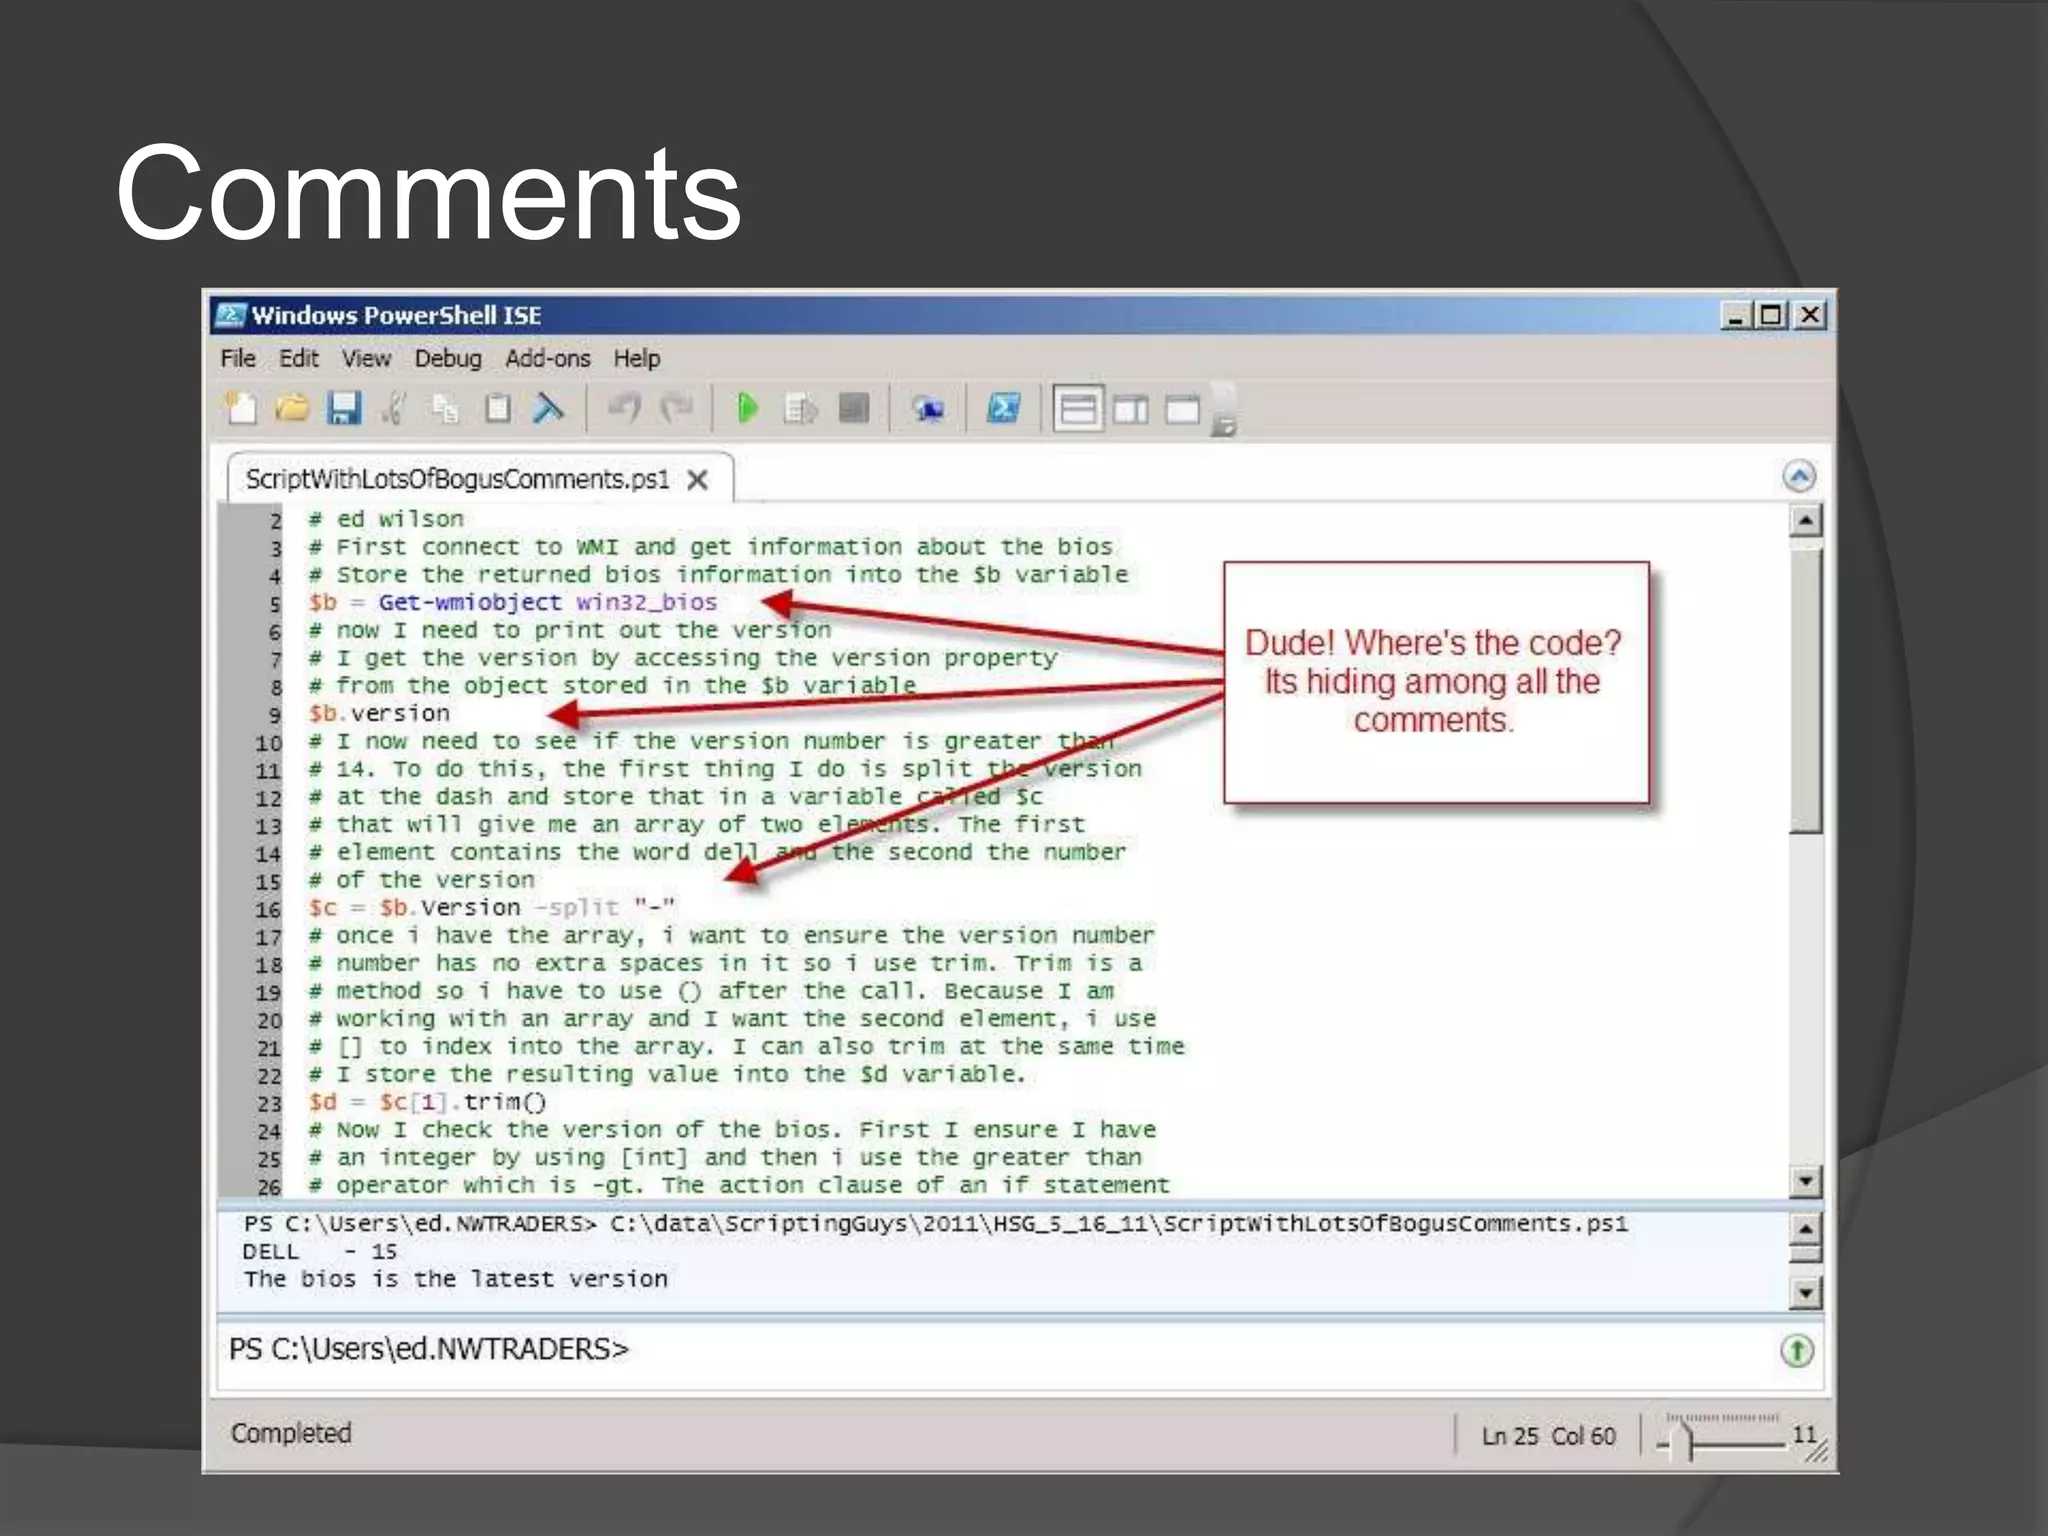Viewport: 2048px width, 1536px height.
Task: Select the ScriptWithLotsOfBogusComments.ps1 tab
Action: click(457, 479)
